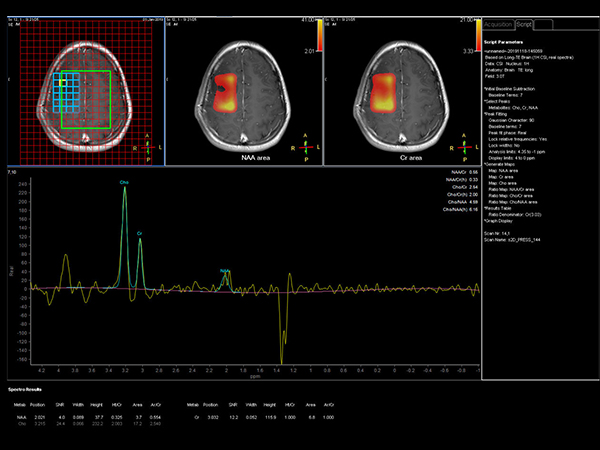Click the Cho/Cr 2.54 ratio readout
The image size is (600, 450).
point(465,187)
